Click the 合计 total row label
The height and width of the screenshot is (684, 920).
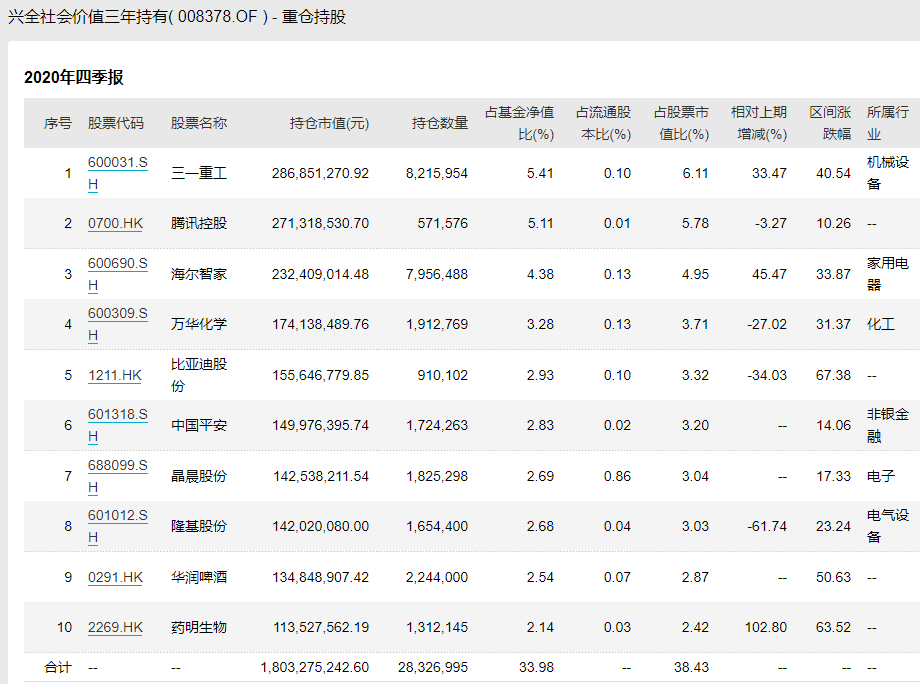[58, 667]
